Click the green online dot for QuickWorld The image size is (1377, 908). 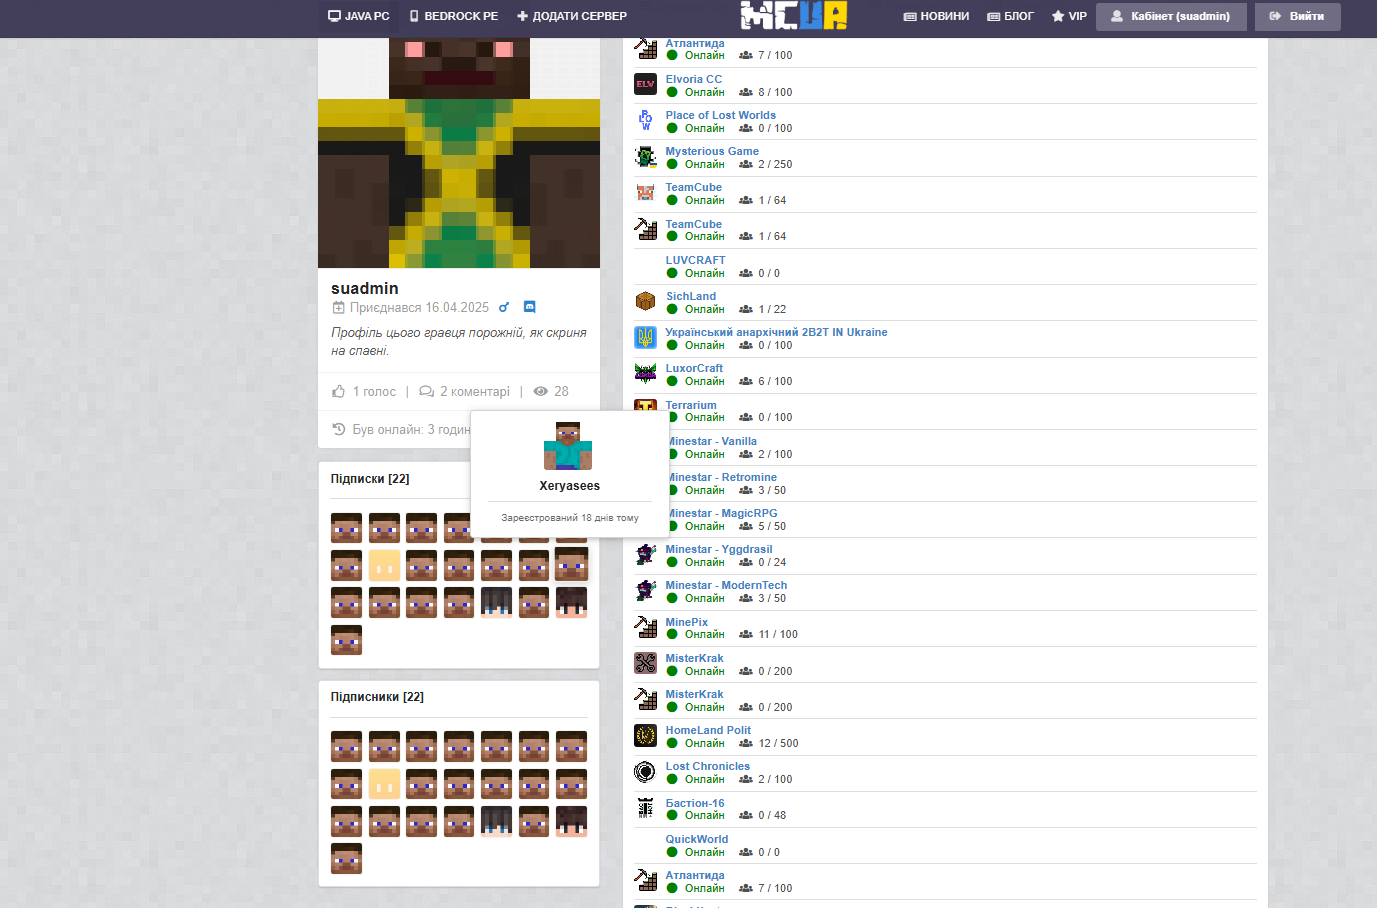pos(672,852)
